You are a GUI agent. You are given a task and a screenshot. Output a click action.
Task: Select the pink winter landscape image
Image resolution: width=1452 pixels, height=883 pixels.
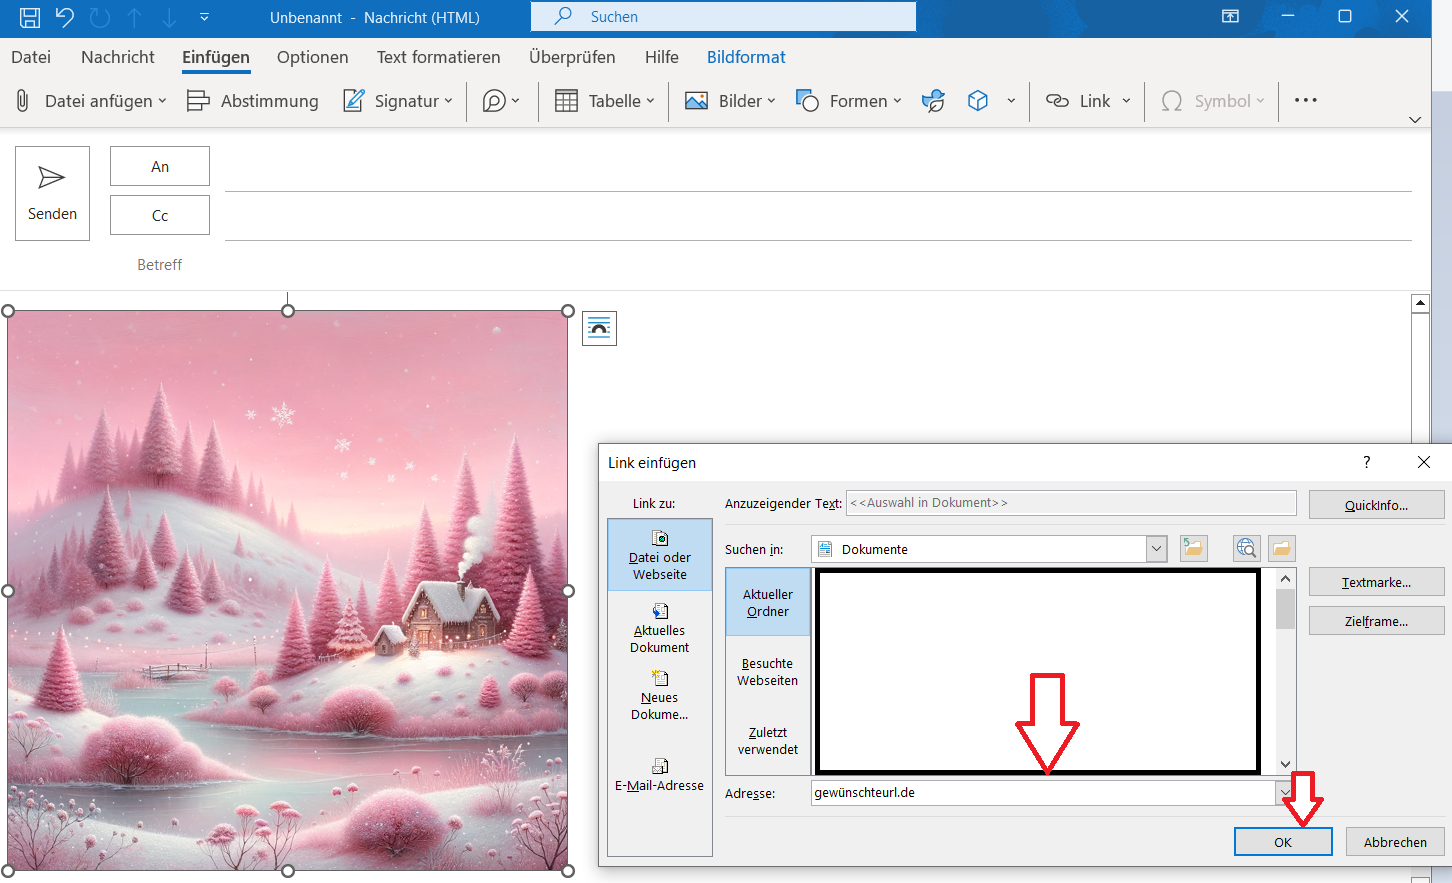288,590
